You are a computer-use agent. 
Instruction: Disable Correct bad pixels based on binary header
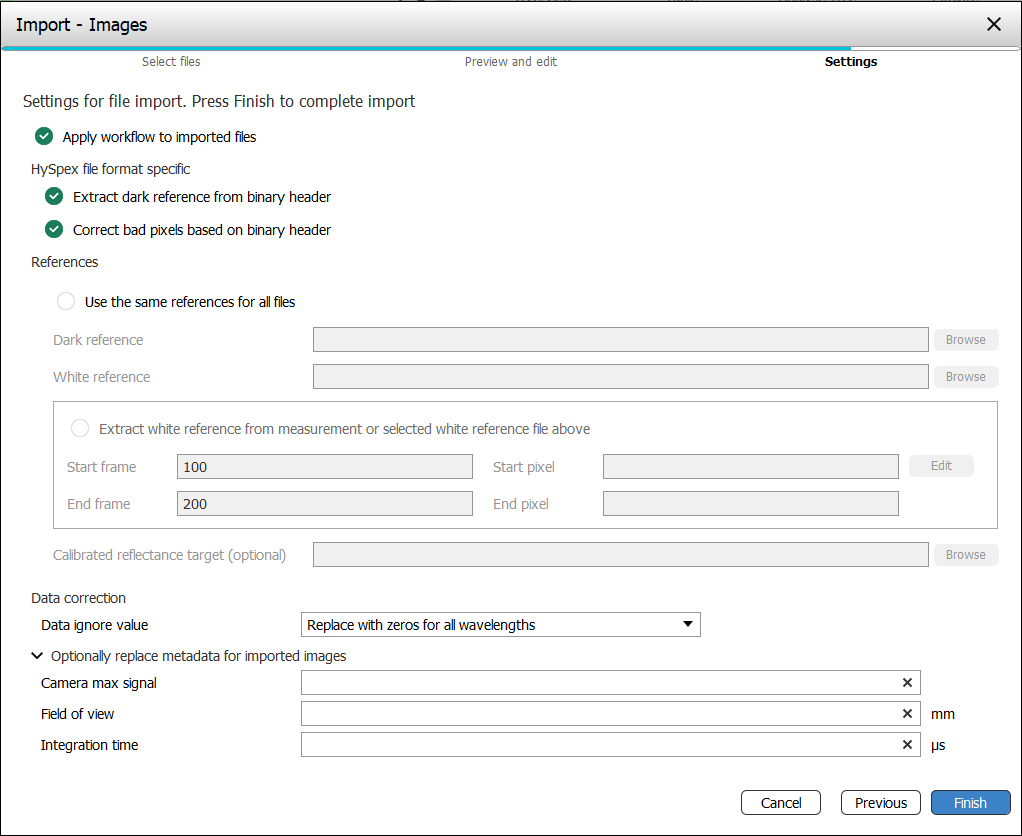pyautogui.click(x=54, y=230)
